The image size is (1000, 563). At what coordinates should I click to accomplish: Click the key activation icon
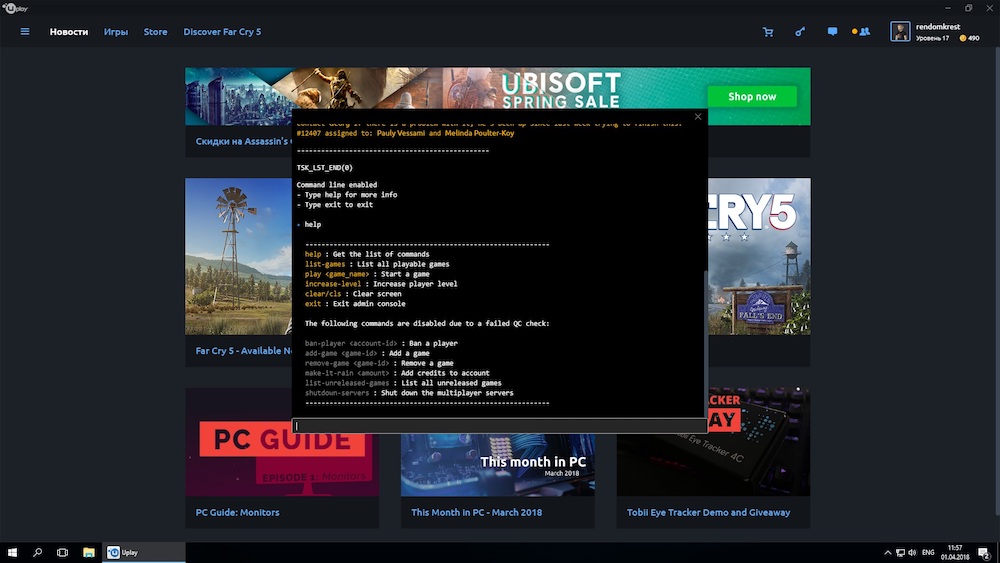[x=800, y=31]
